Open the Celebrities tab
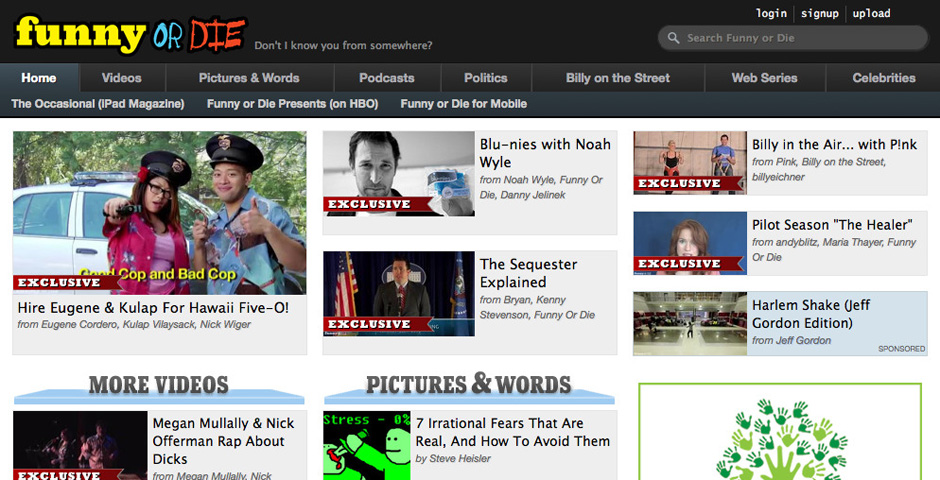 [884, 78]
